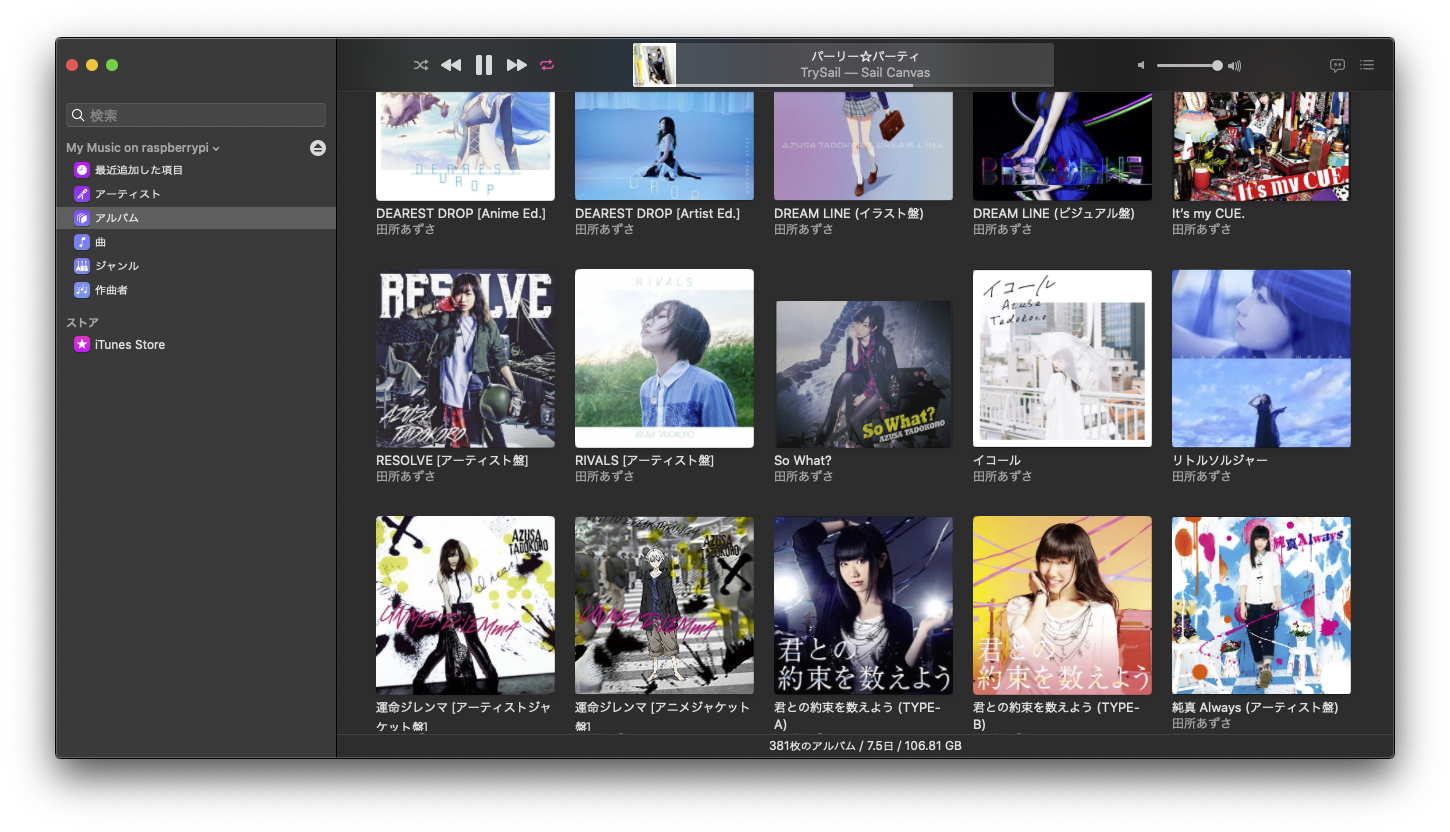
Task: Open 君との約束を数えよう (TYPE-A) cover
Action: (x=863, y=605)
